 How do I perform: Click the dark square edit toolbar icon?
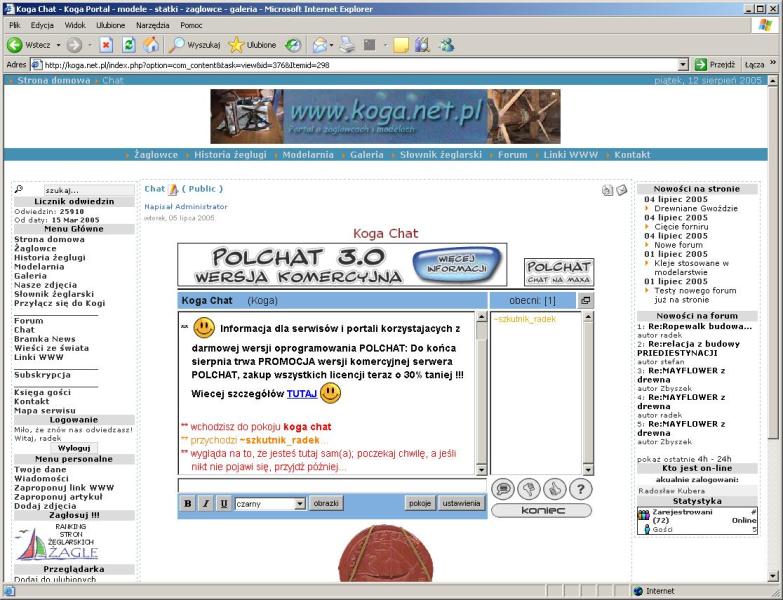tap(370, 45)
